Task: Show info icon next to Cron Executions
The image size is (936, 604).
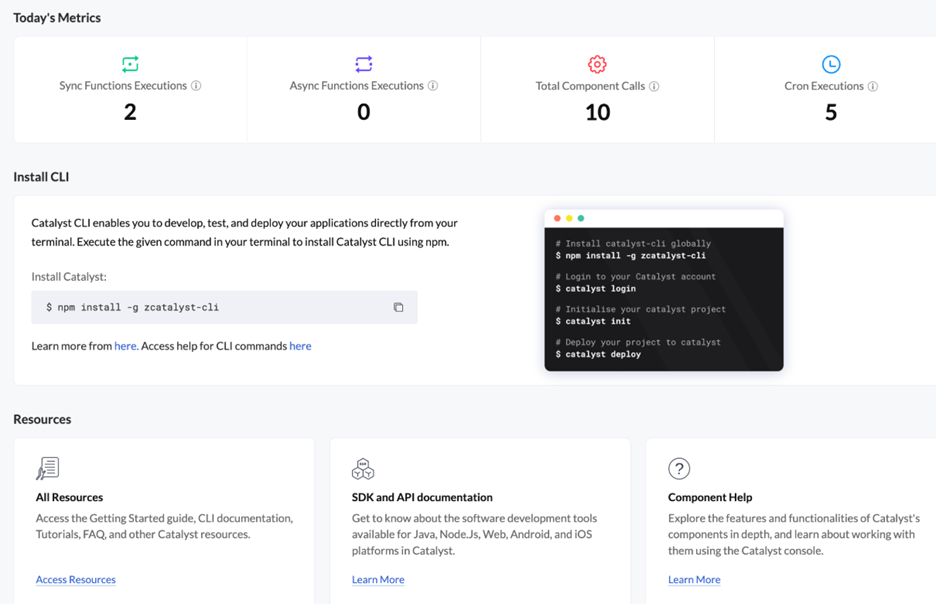Action: pyautogui.click(x=873, y=86)
